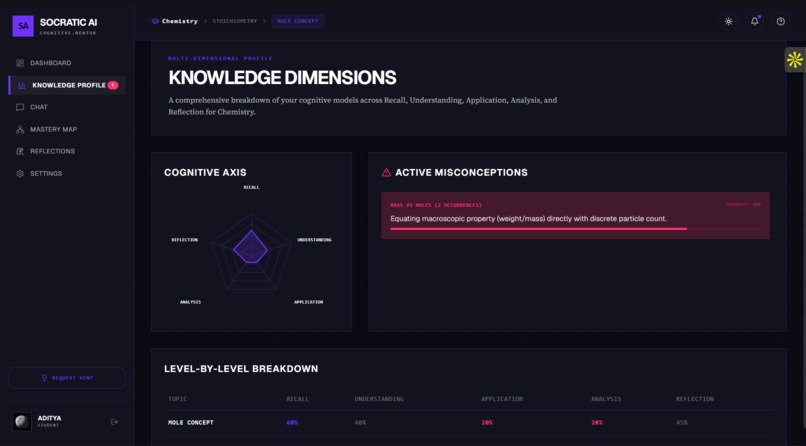Click the yellow asterisk widget button
This screenshot has width=806, height=446.
(x=795, y=60)
